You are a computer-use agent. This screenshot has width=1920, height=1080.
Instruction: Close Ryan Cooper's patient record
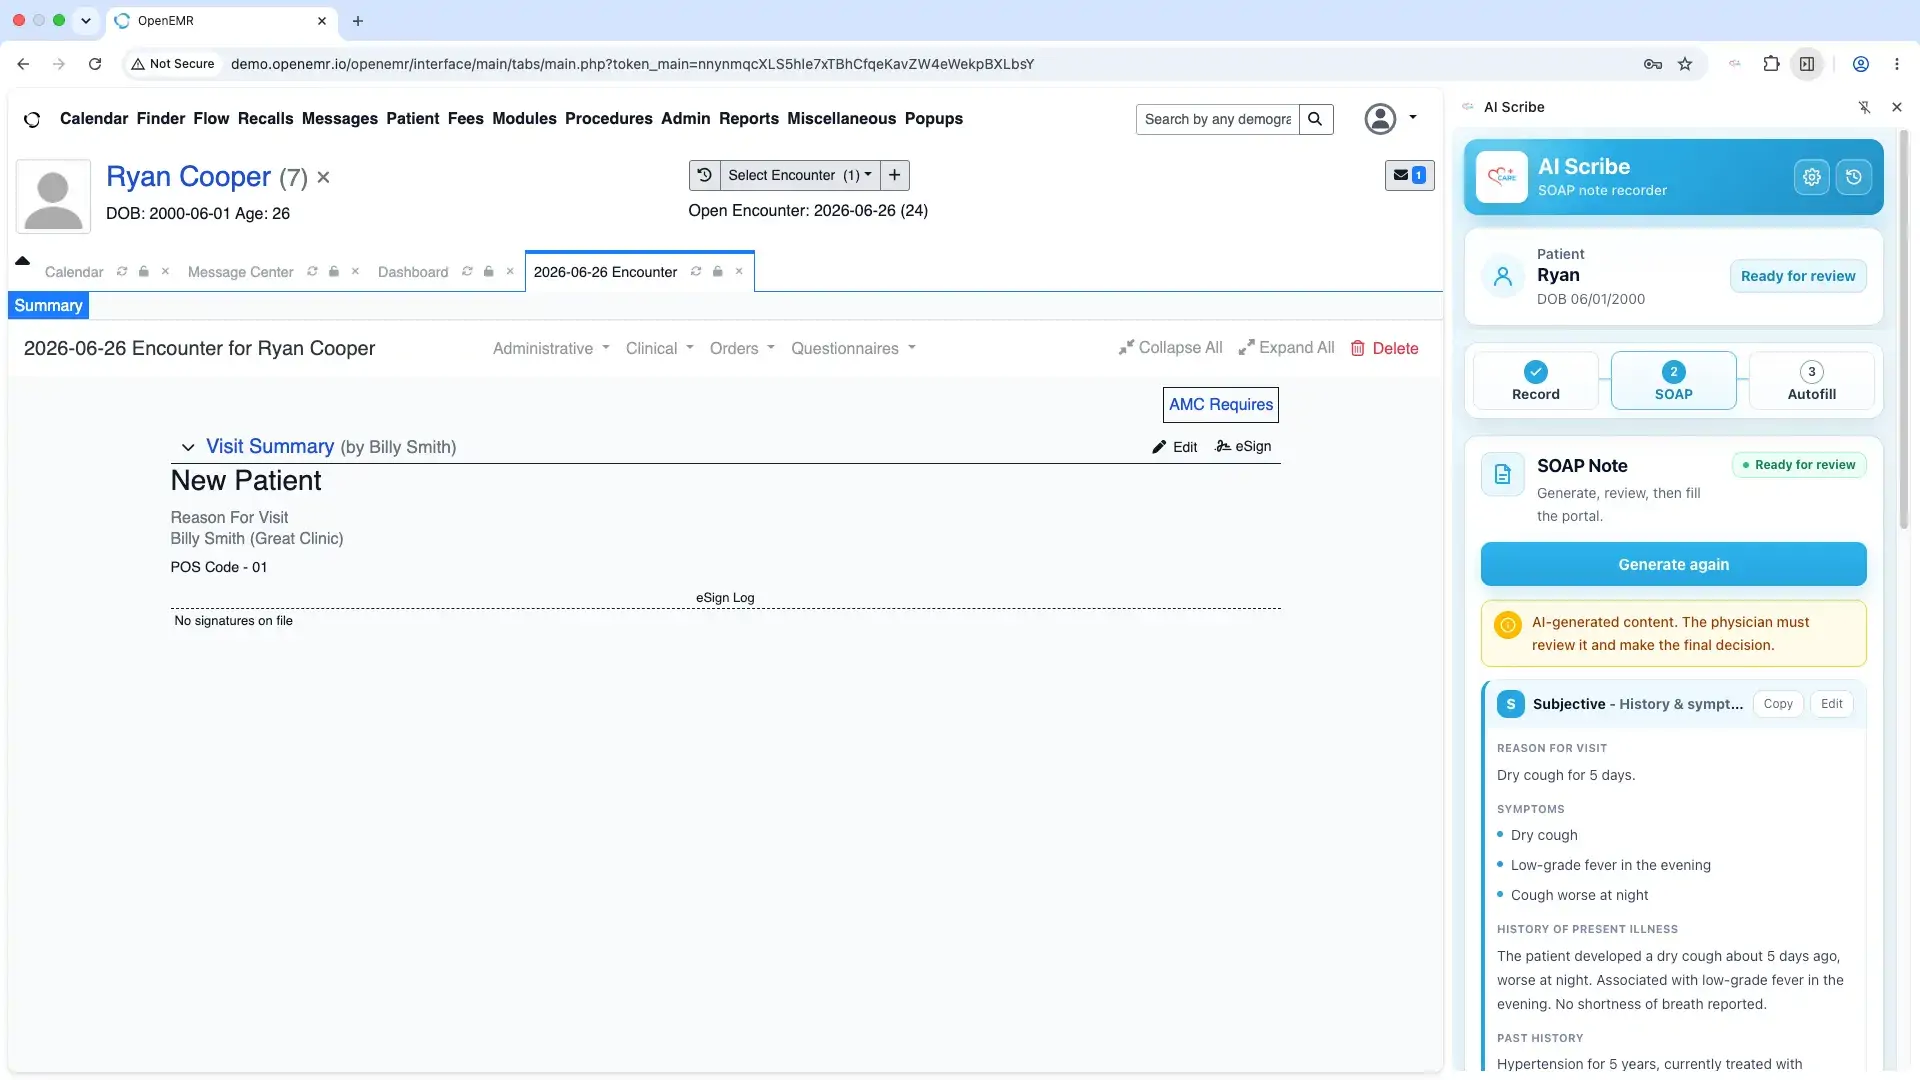[323, 177]
